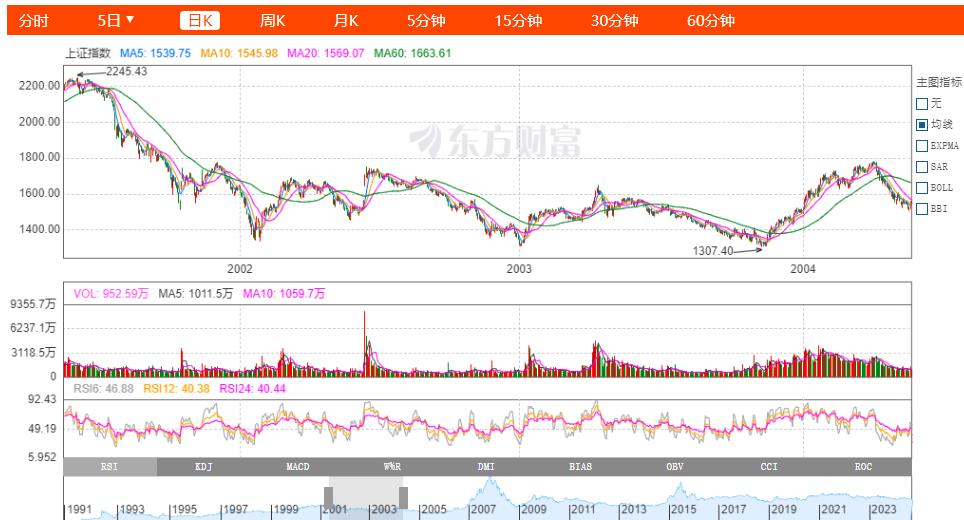Click the MA10: 1545.98 legend value
Viewport: 964px width, 520px height.
[239, 53]
